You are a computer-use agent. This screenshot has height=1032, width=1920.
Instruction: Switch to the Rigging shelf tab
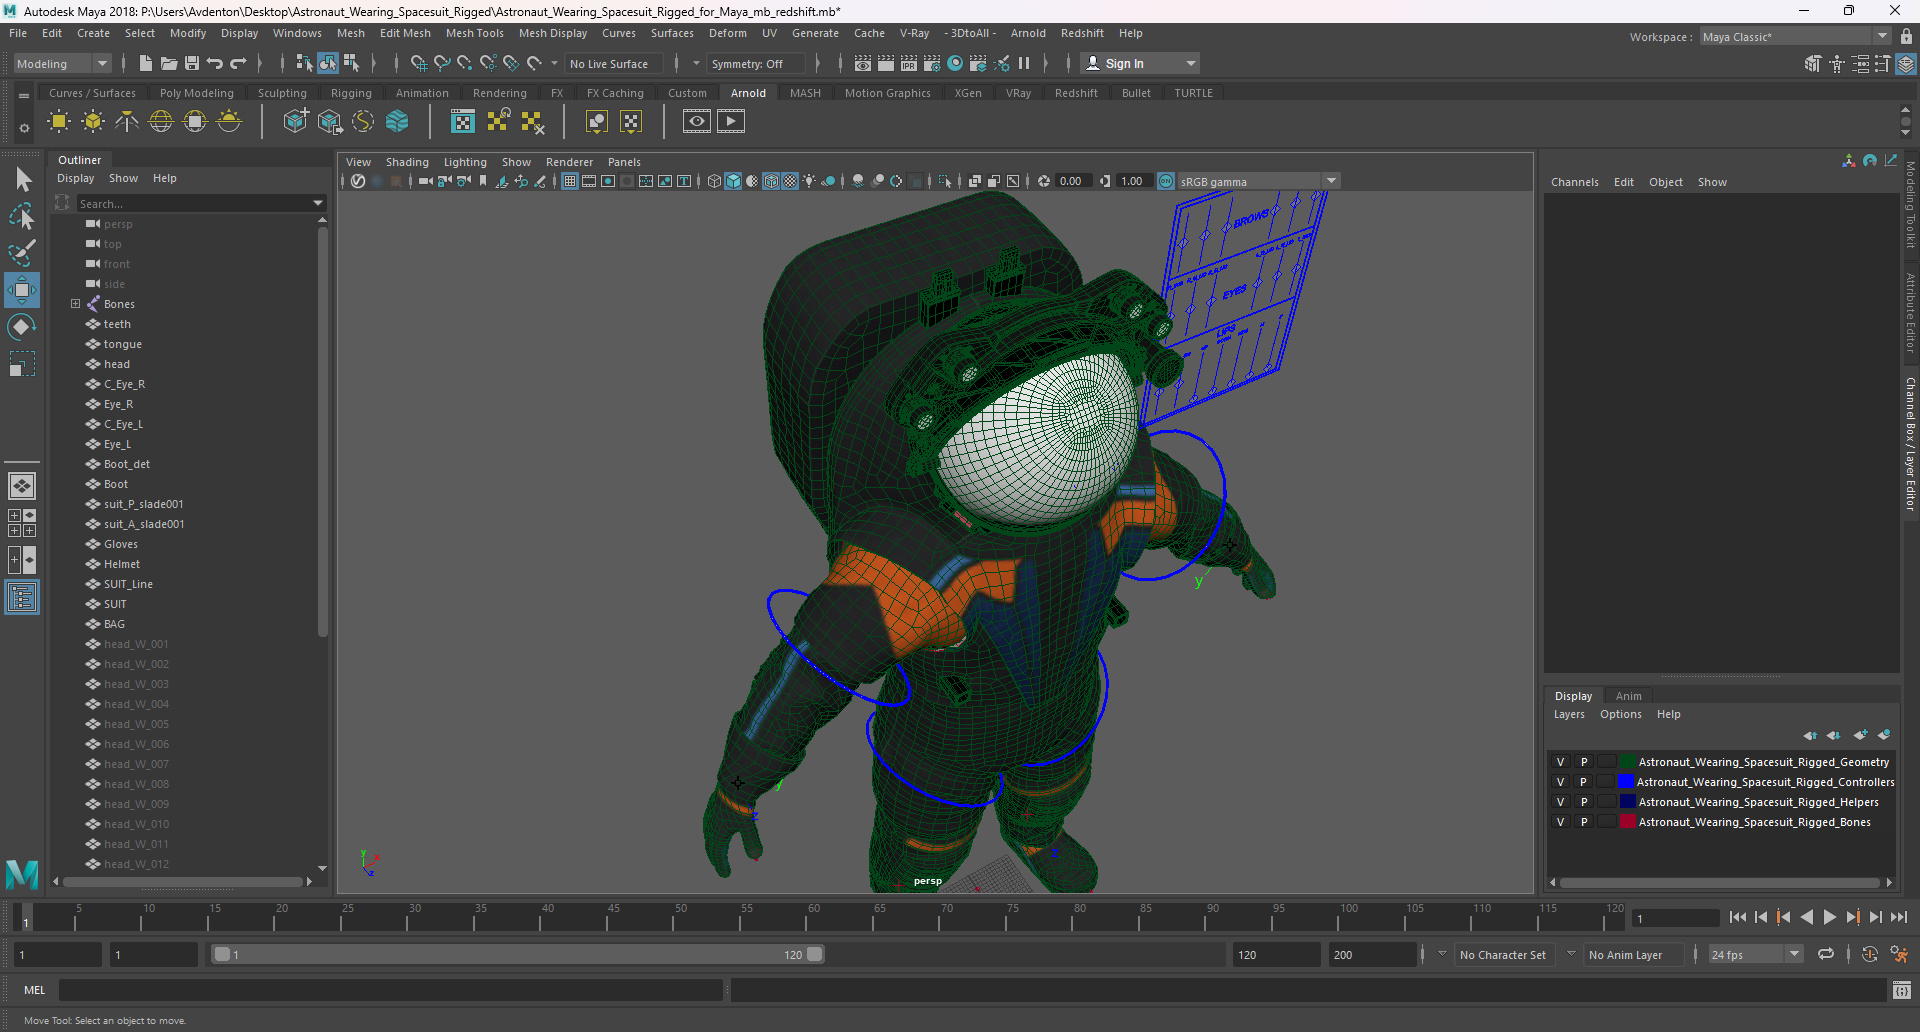tap(351, 93)
